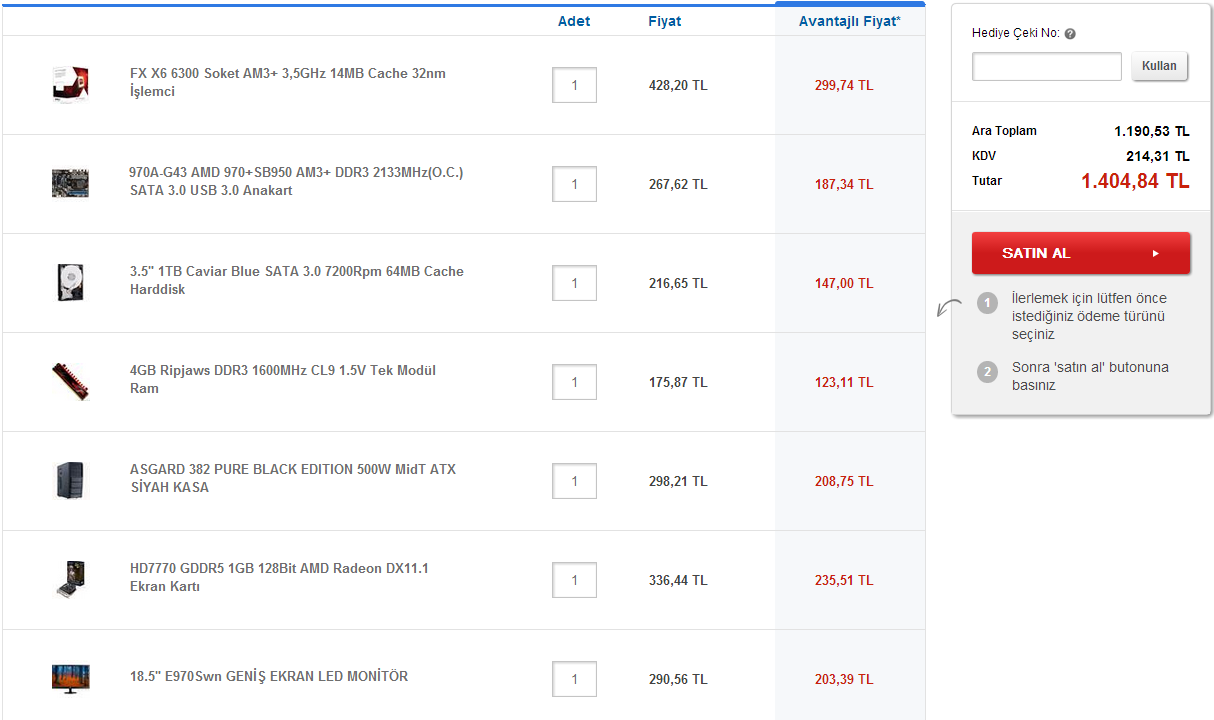Screen dimensions: 1214x720
Task: Click the FX X6 6300 processor thumbnail
Action: click(71, 84)
